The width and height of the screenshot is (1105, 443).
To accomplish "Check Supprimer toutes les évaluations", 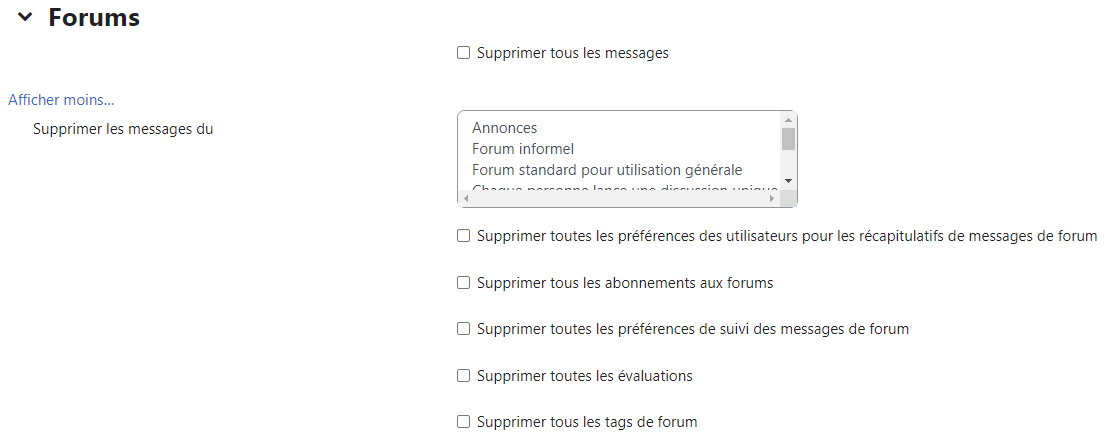I will 463,376.
